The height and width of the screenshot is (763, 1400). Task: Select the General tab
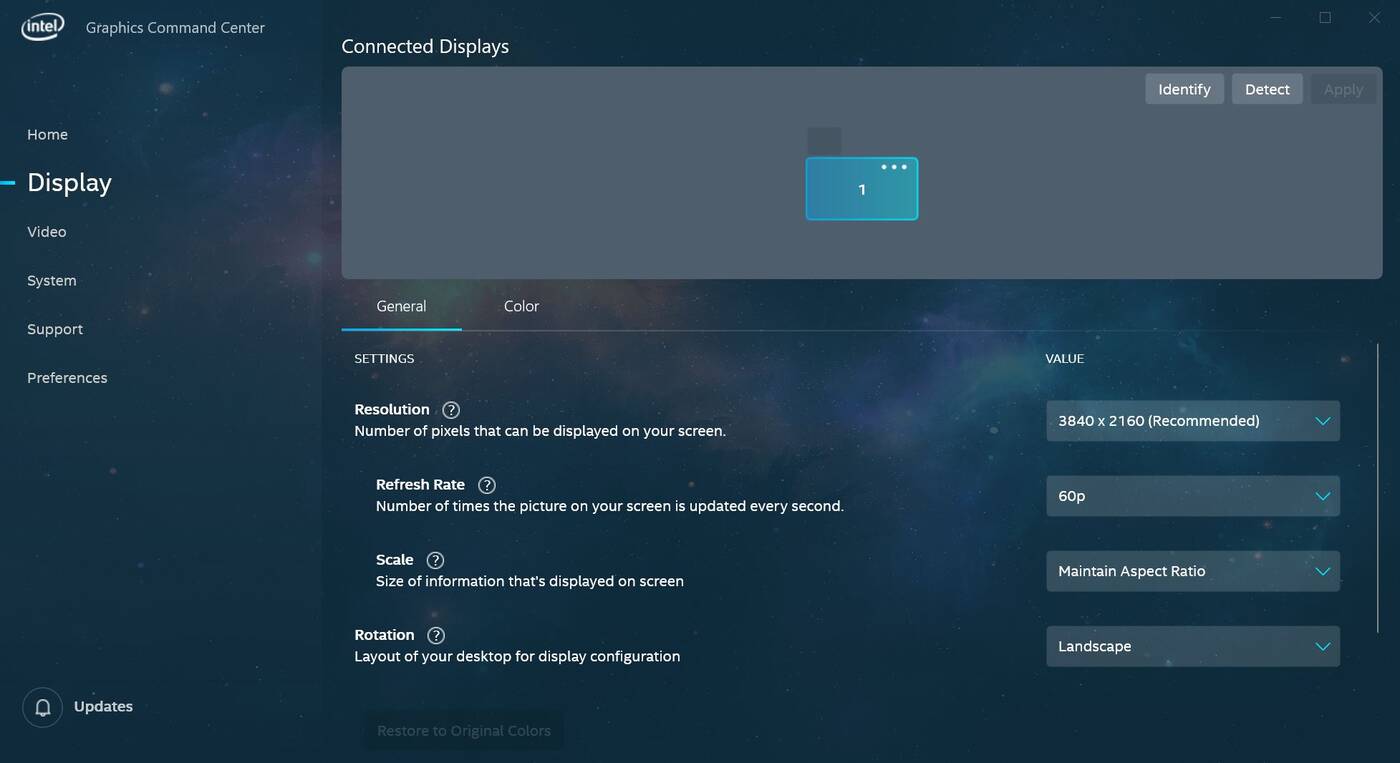pos(401,306)
